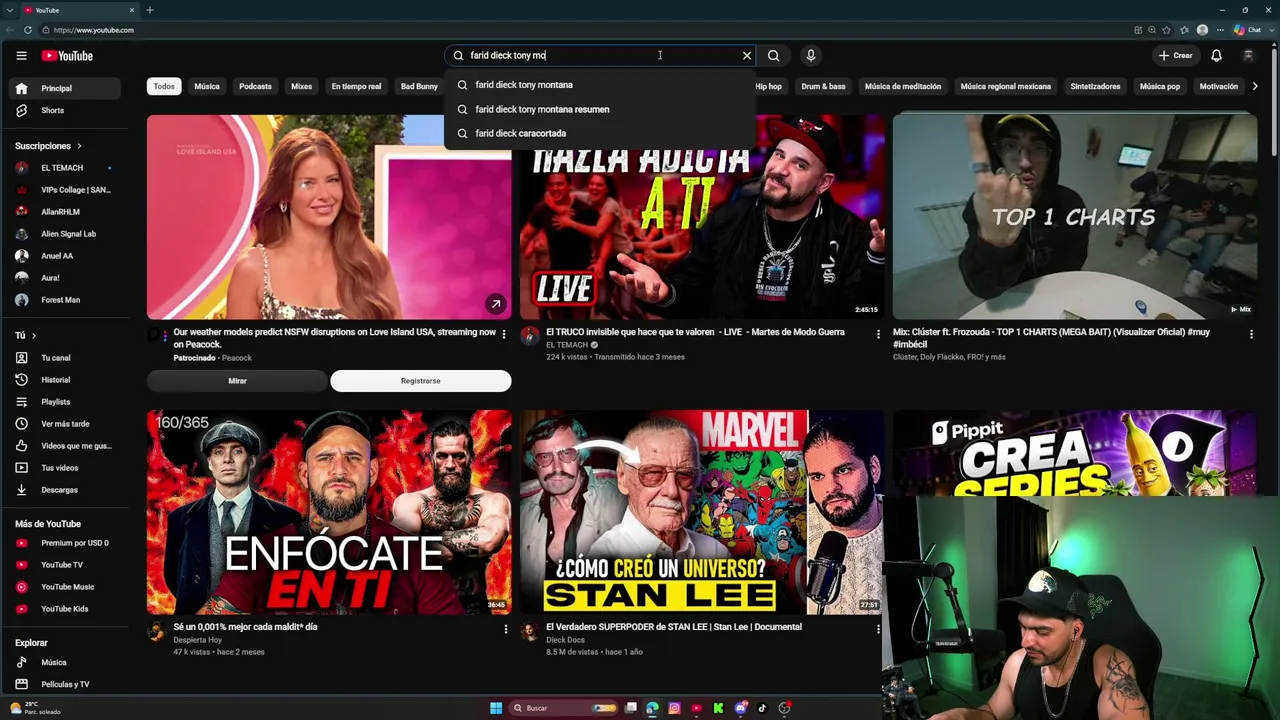Expand the Tú section chevron
The width and height of the screenshot is (1280, 720).
click(x=33, y=336)
